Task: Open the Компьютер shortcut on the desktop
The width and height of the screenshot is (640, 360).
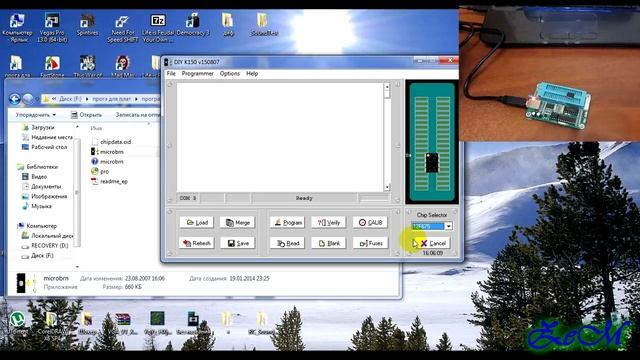Action: tap(17, 28)
